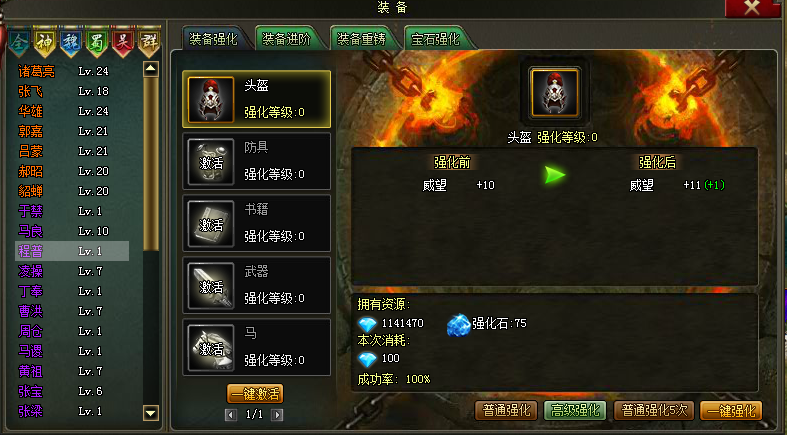Filter heroes by the 吴 flag
Viewport: 787px width, 435px height.
123,43
